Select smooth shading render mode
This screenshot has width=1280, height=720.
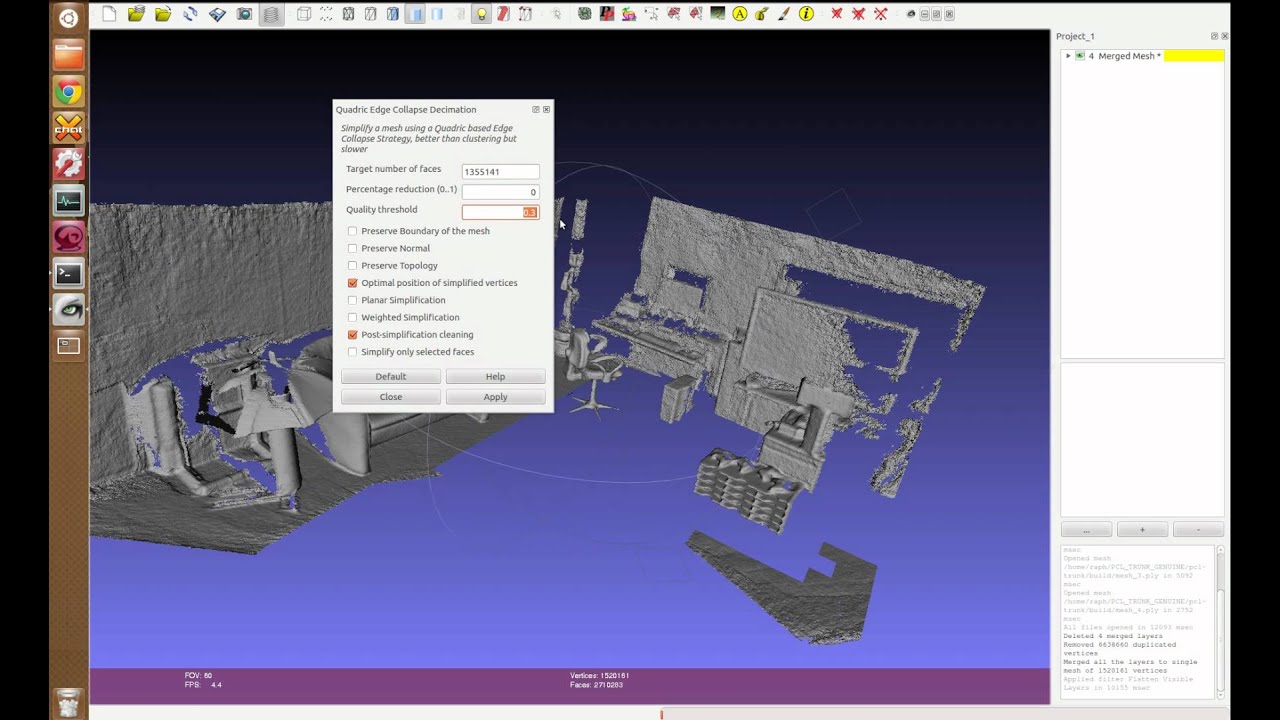pyautogui.click(x=437, y=14)
